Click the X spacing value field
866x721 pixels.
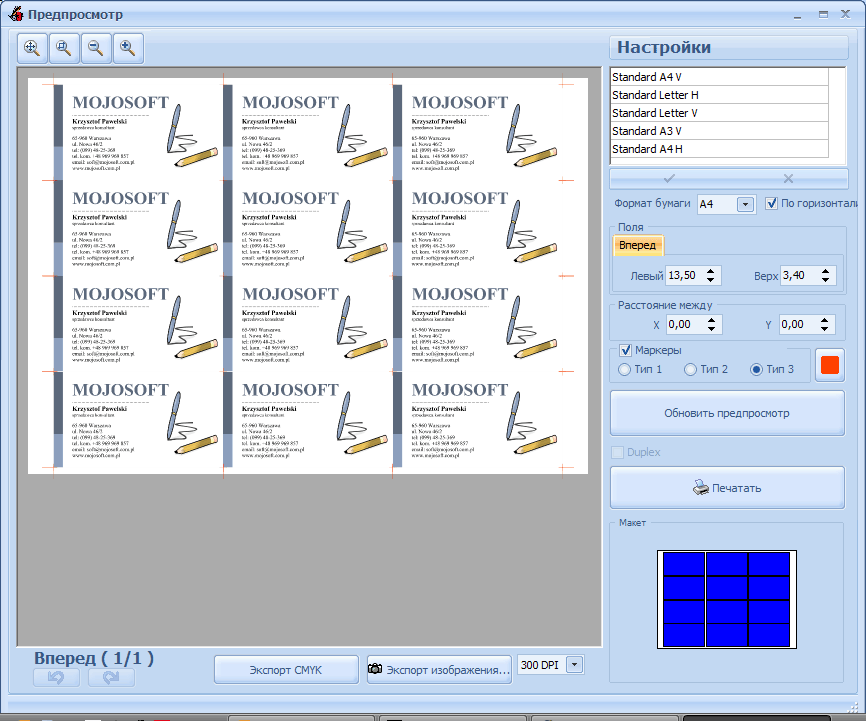[686, 324]
